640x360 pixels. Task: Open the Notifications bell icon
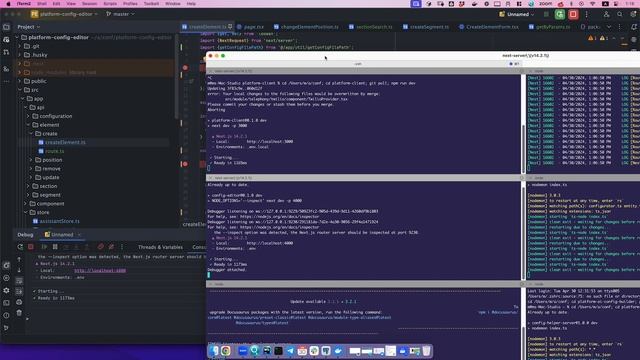point(634,27)
